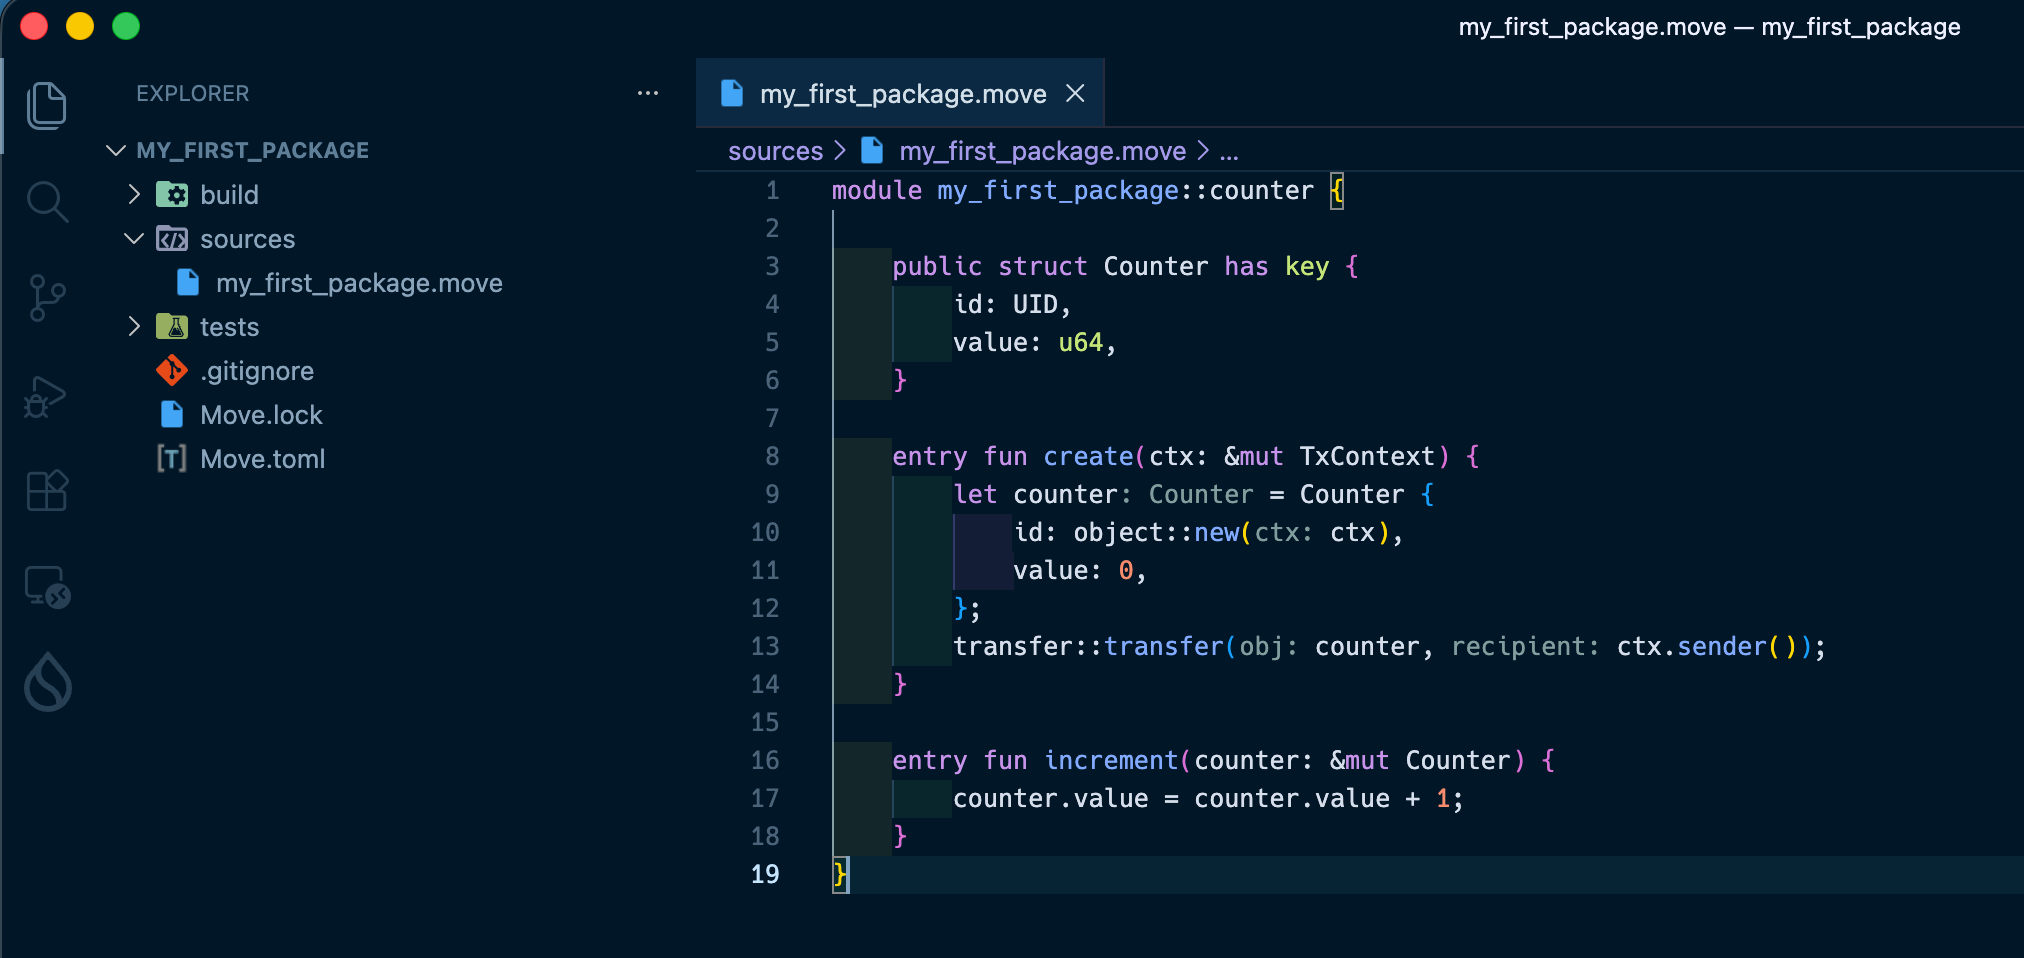Expand the tests folder

133,326
